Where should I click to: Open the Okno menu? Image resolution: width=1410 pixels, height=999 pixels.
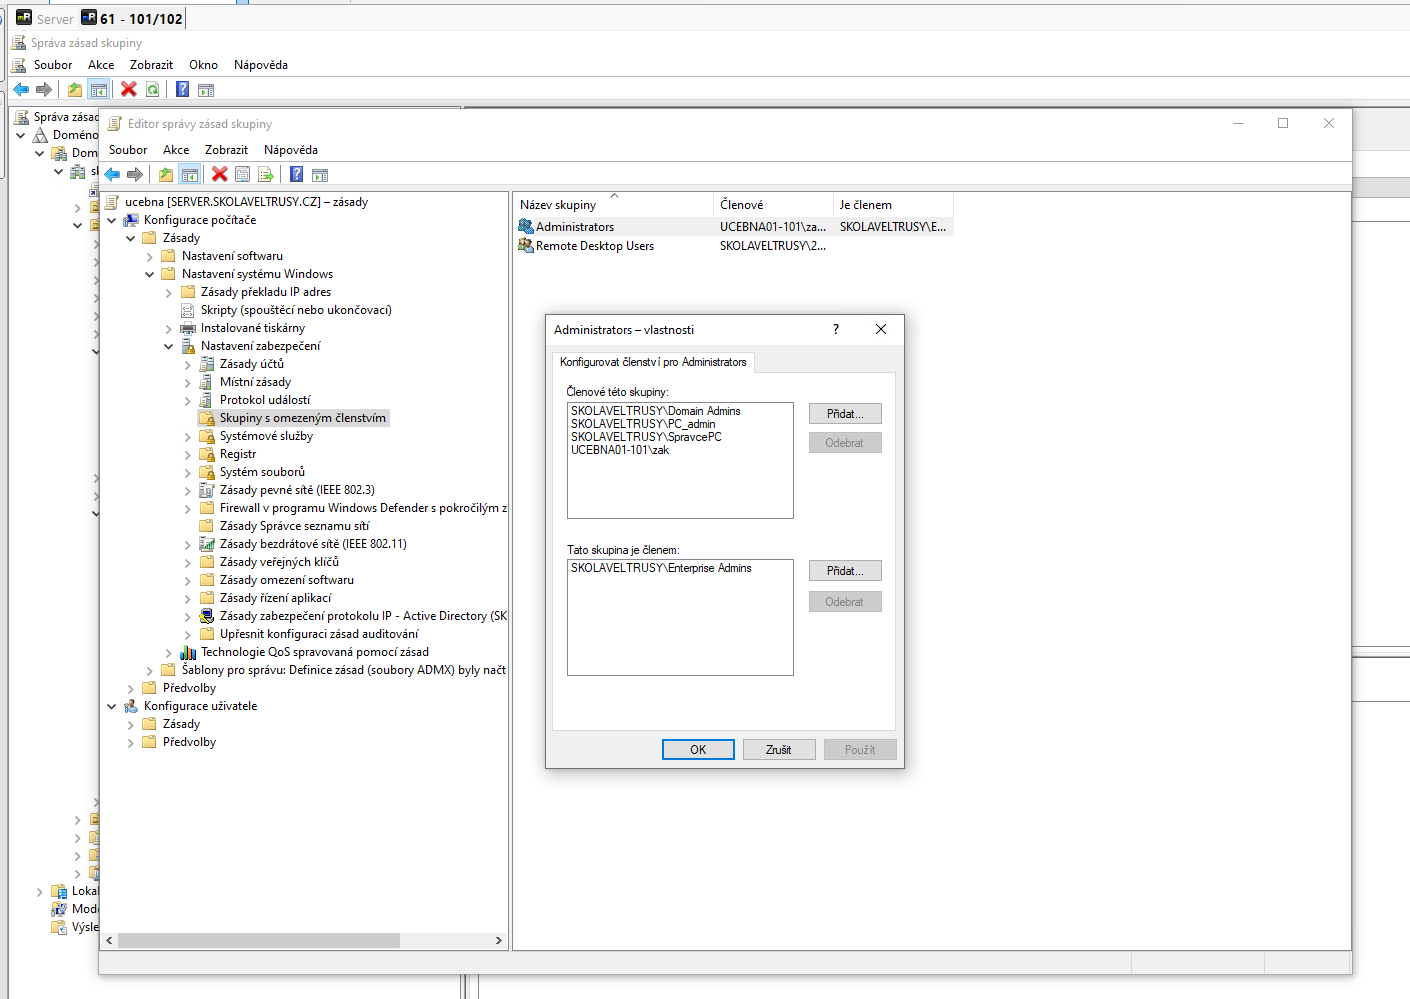click(203, 65)
